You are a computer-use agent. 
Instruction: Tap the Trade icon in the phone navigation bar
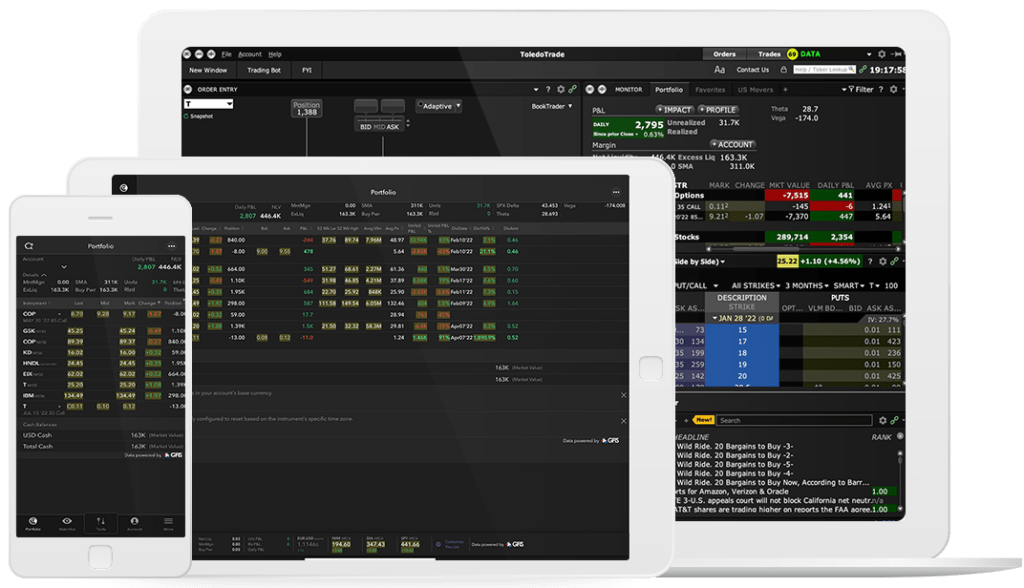coord(101,521)
